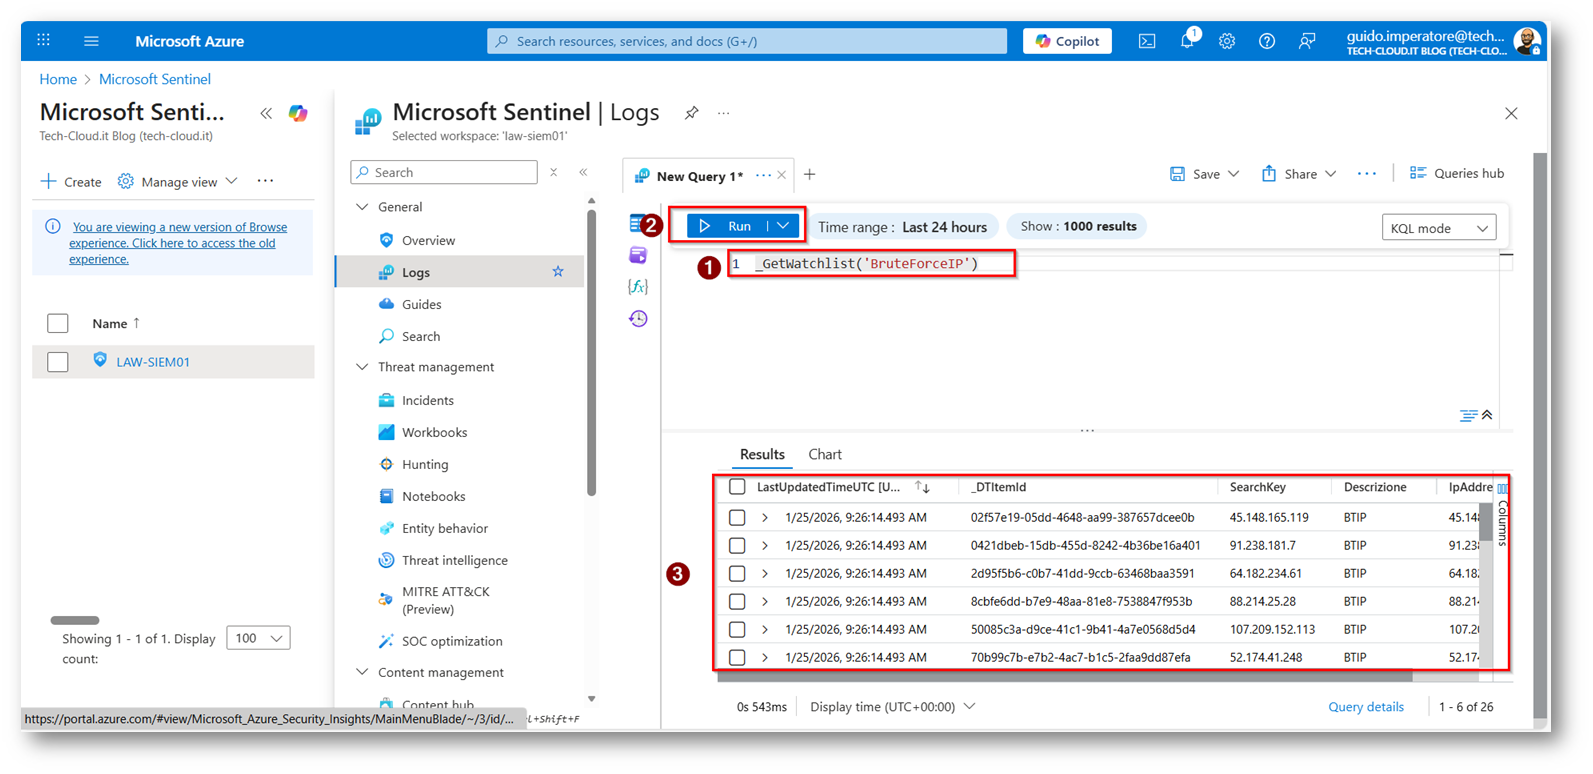The width and height of the screenshot is (1593, 774).
Task: Open Incidents in the Sentinel menu
Action: [427, 400]
